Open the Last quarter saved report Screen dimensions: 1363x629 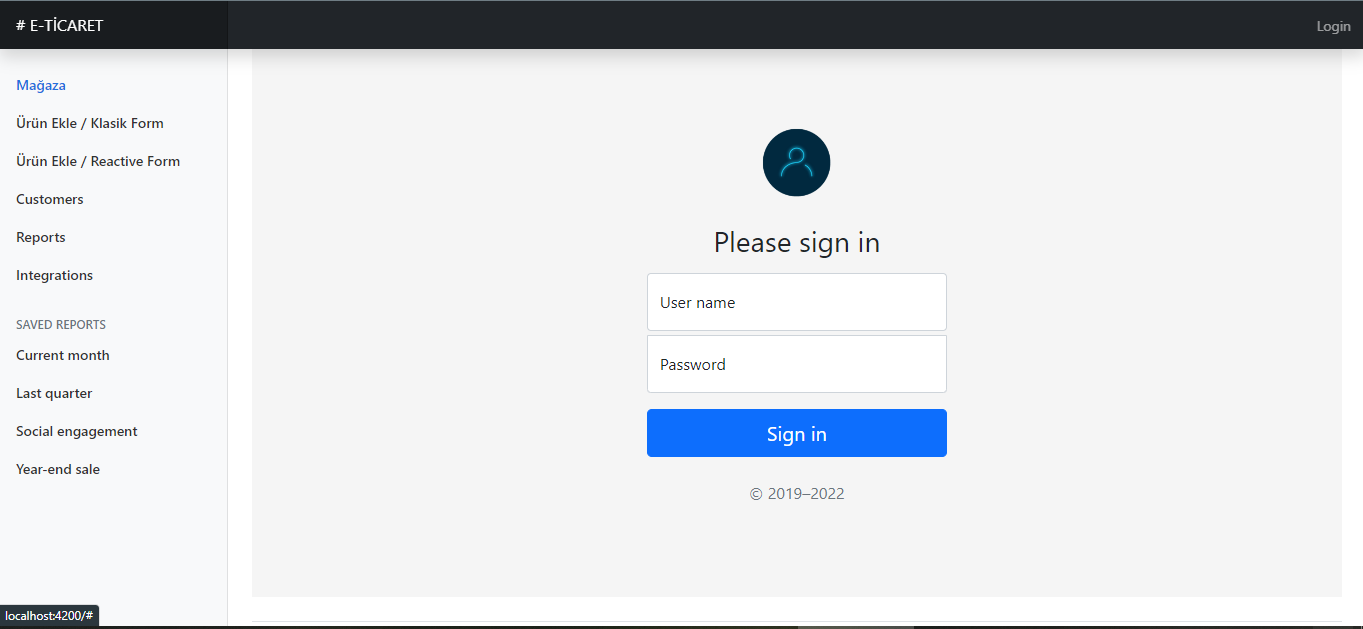(x=54, y=393)
